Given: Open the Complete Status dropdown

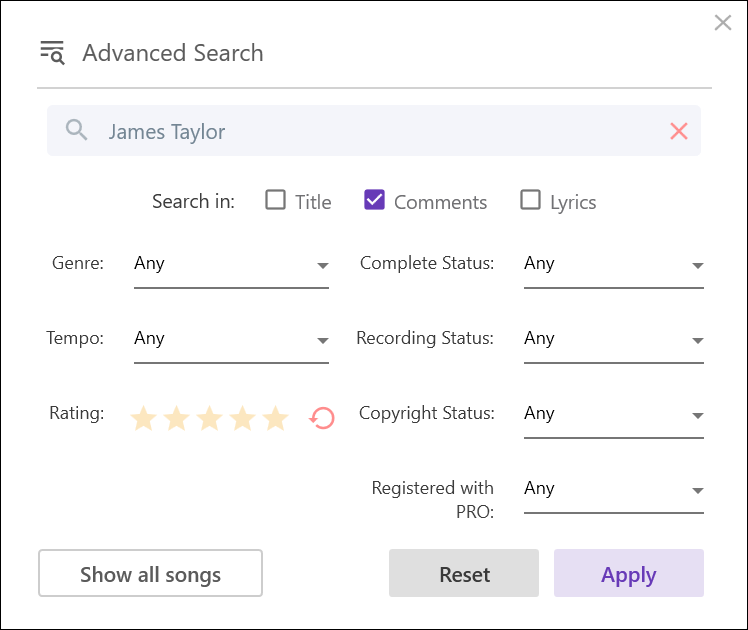Looking at the screenshot, I should [x=613, y=265].
